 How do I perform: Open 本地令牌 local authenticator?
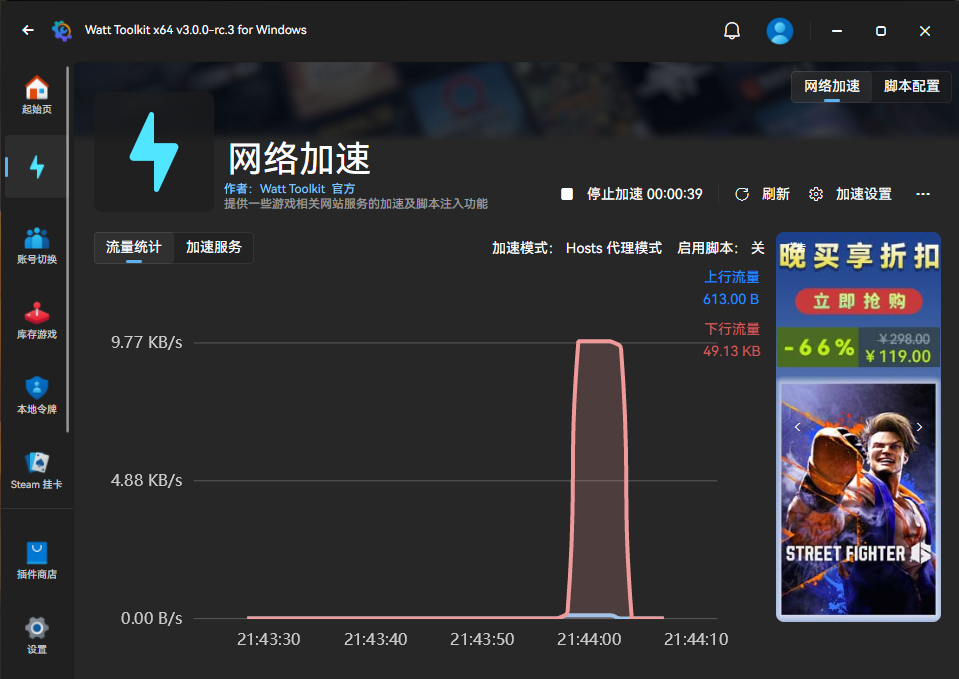coord(37,396)
